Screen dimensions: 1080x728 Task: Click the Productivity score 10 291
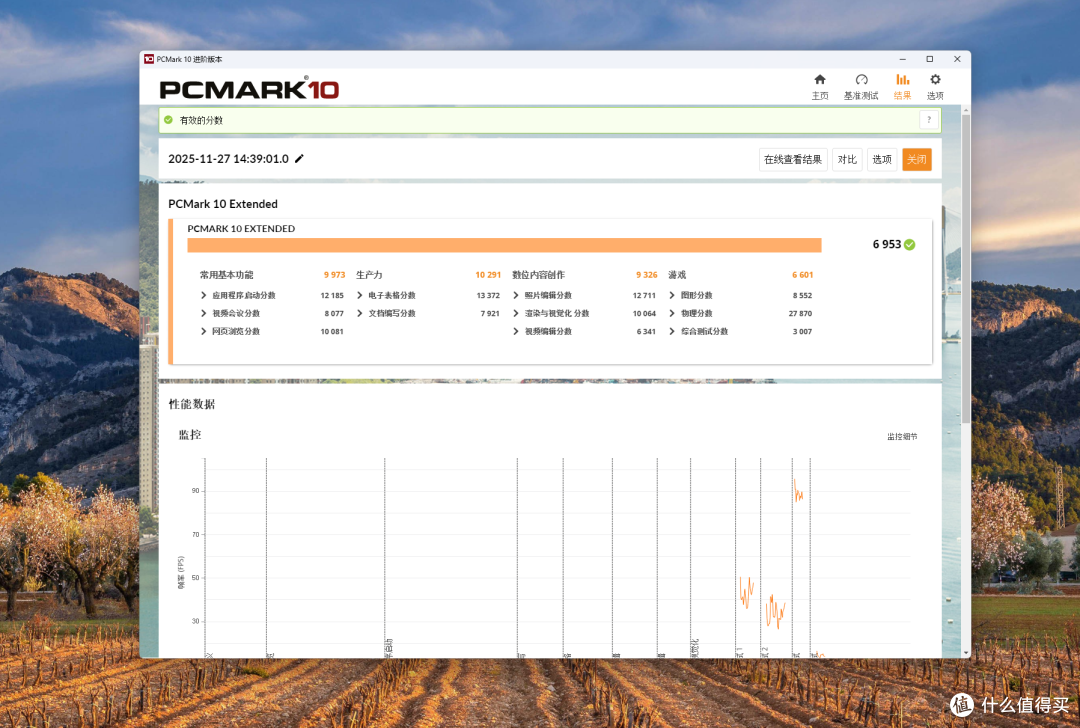[x=488, y=275]
